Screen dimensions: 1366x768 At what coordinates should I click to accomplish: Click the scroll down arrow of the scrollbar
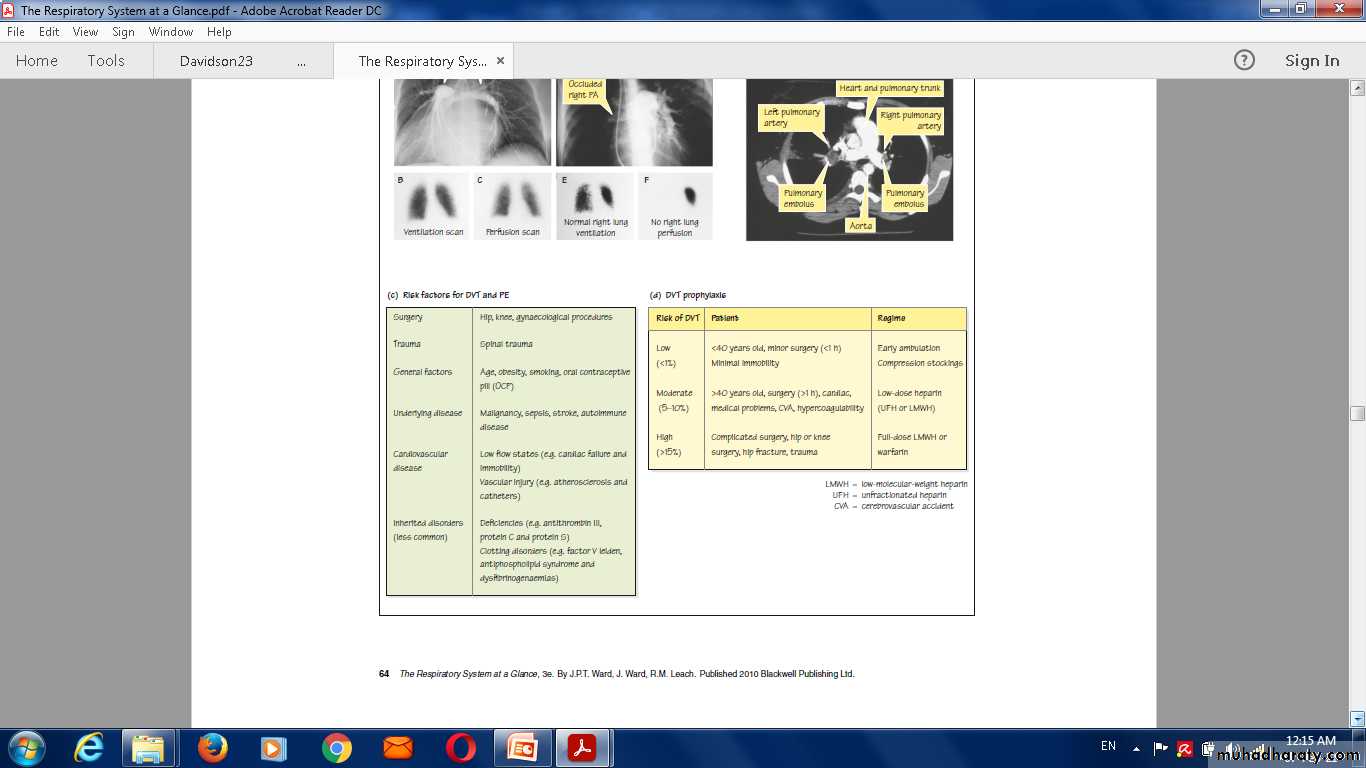[1357, 718]
